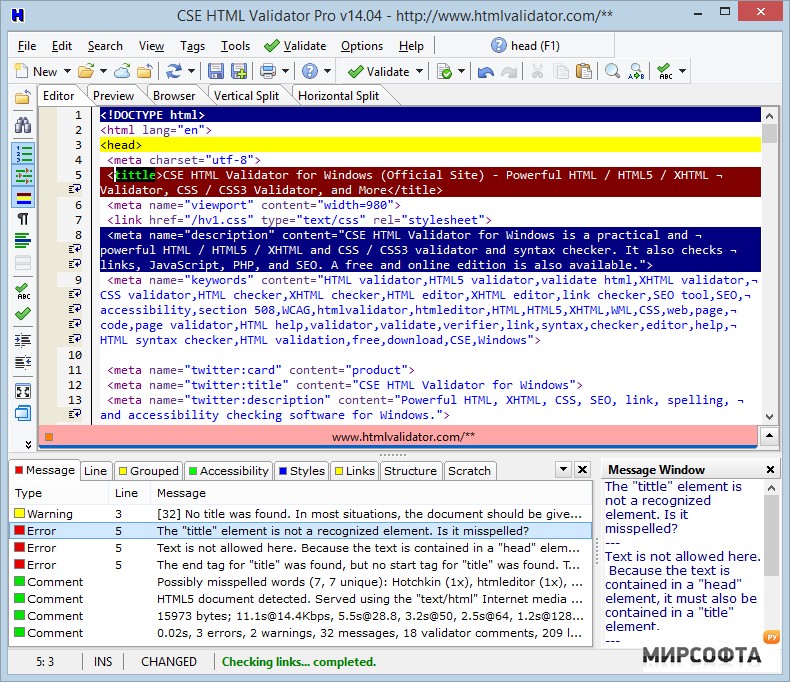Click the Save floppy disk icon
Viewport: 790px width, 682px height.
[x=215, y=71]
